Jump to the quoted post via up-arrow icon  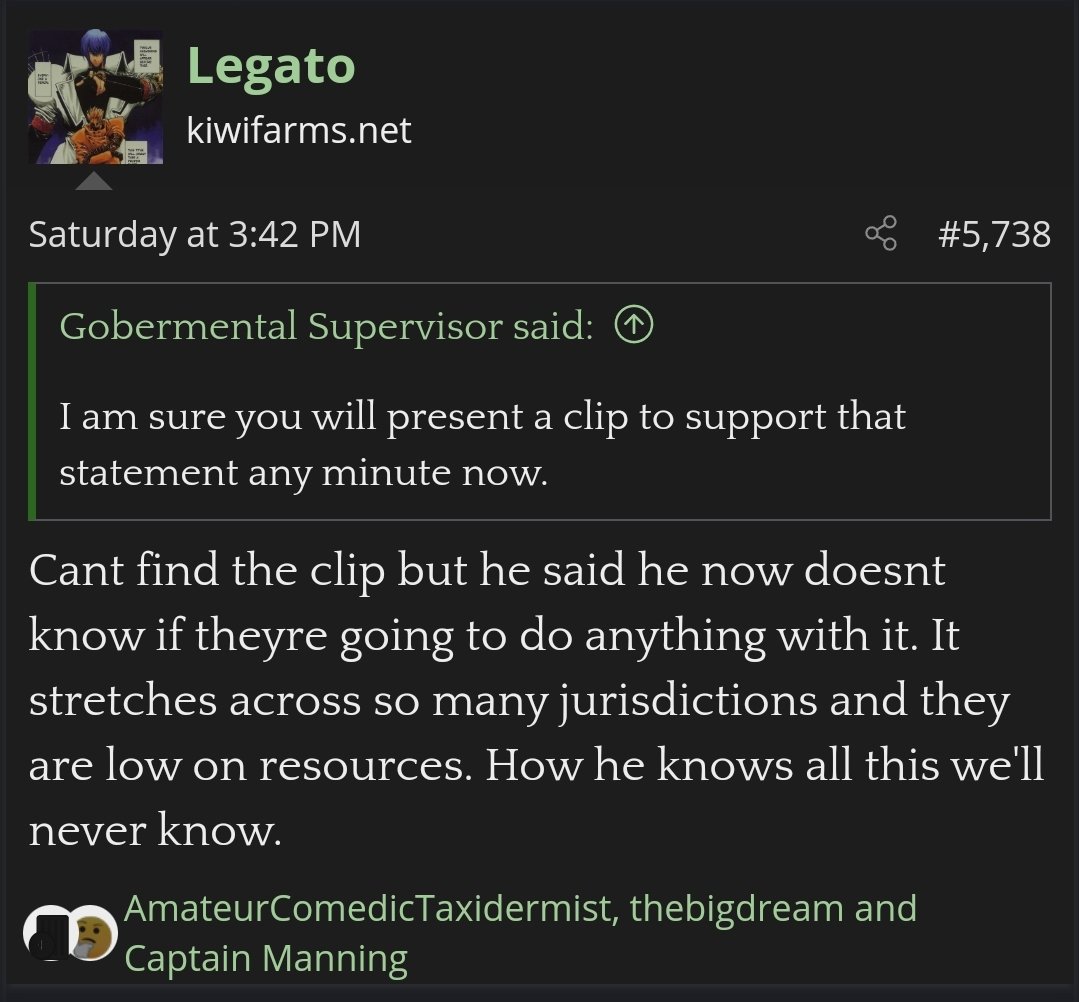[x=633, y=325]
